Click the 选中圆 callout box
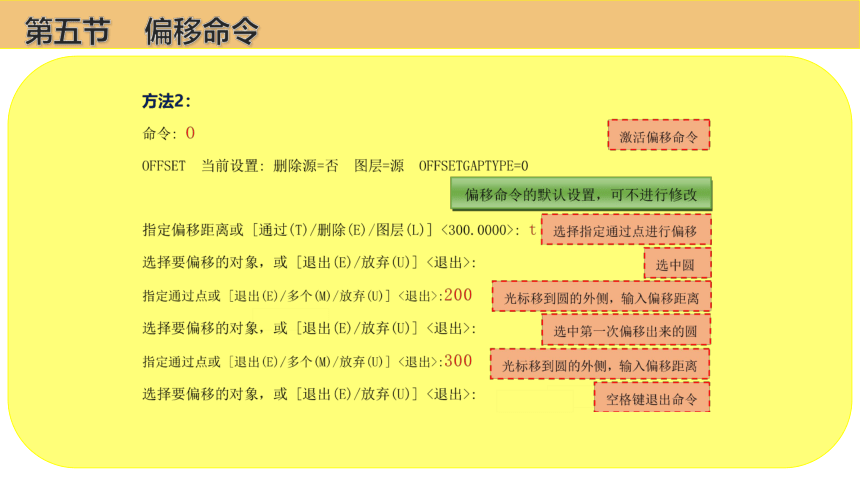This screenshot has width=860, height=484. click(x=677, y=264)
